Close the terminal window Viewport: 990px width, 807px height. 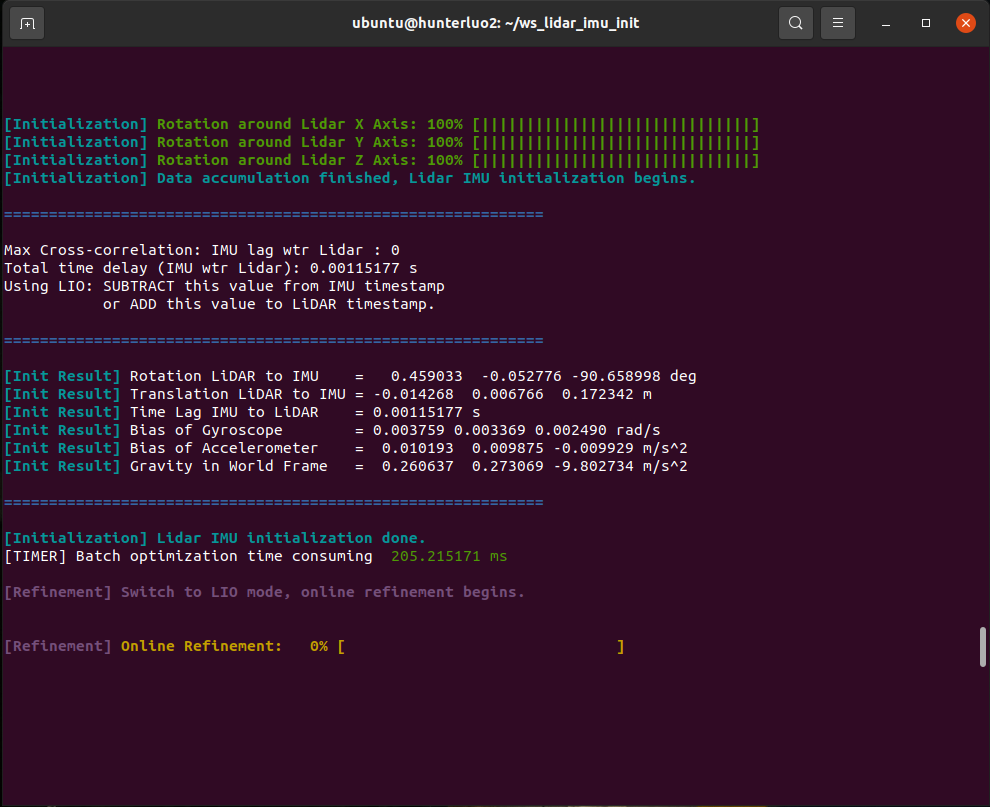click(x=965, y=23)
